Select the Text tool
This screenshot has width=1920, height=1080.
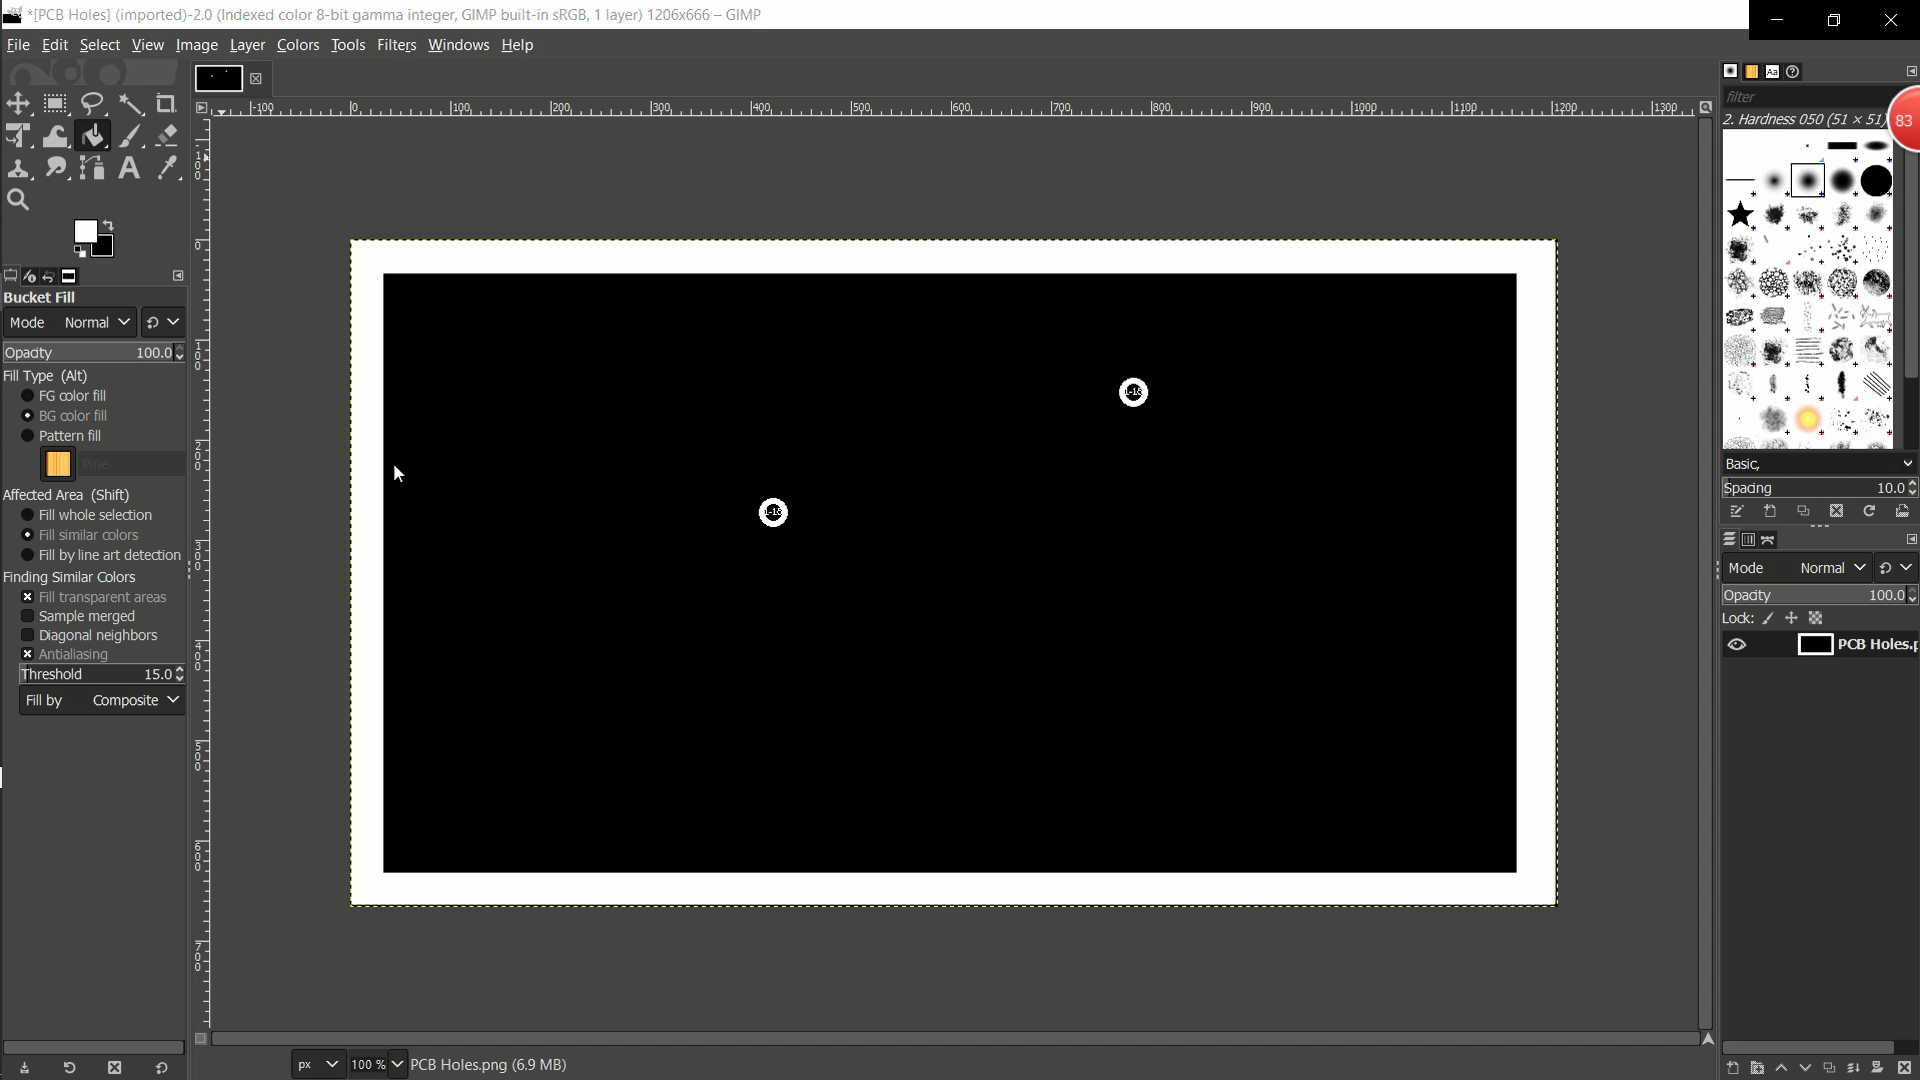click(x=129, y=168)
